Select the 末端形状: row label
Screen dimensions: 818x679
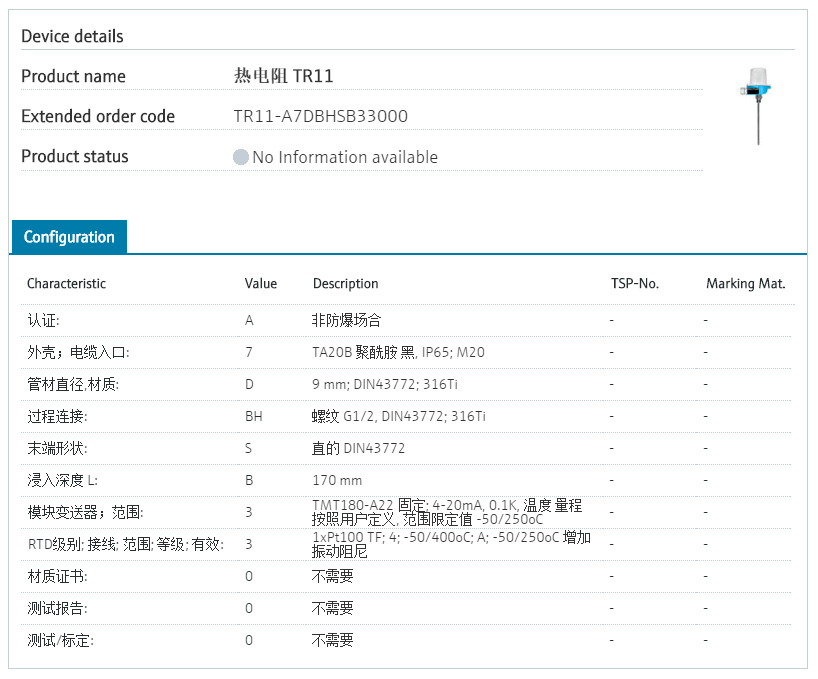(57, 448)
